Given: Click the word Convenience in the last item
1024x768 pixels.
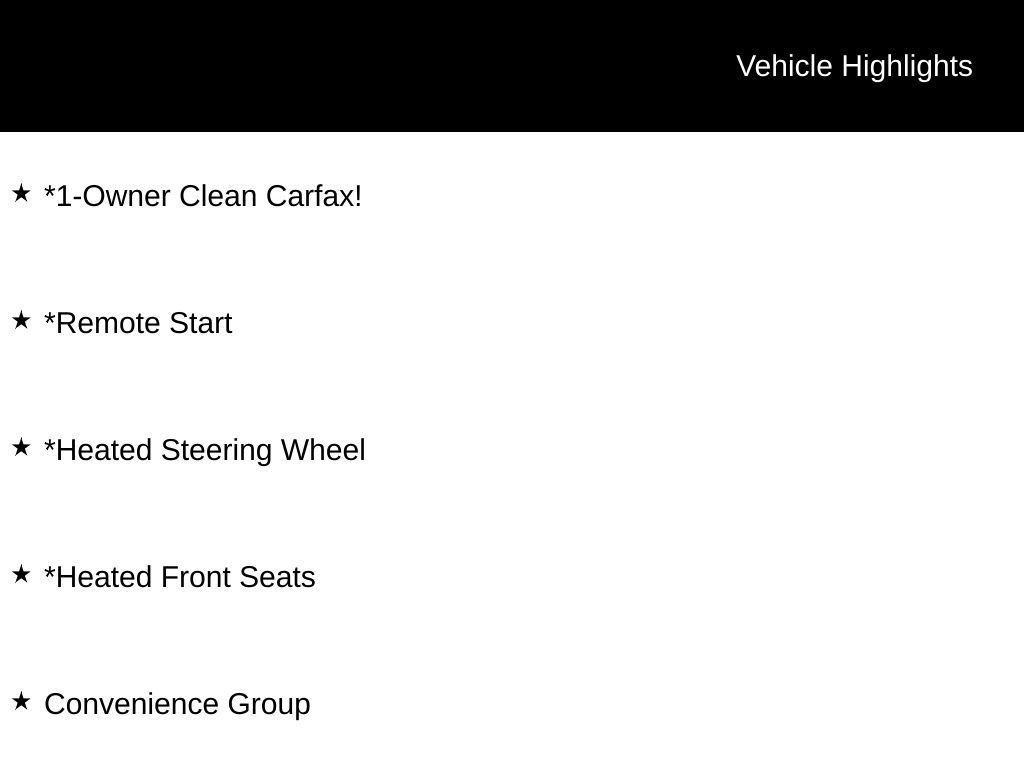Looking at the screenshot, I should tap(132, 704).
